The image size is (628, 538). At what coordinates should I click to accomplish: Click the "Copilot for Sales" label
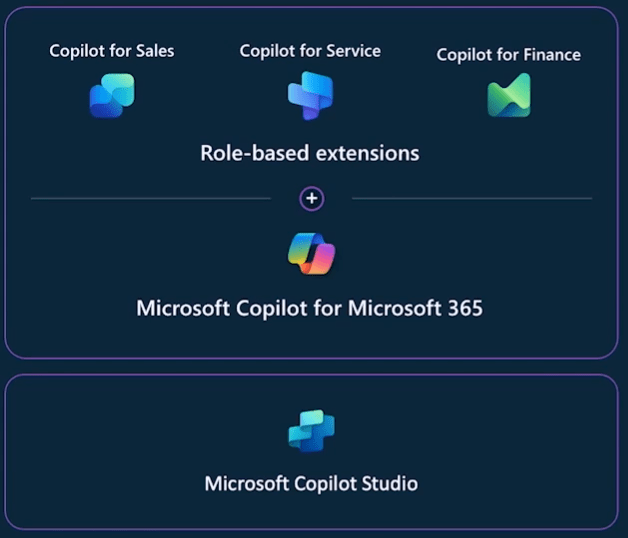(111, 50)
